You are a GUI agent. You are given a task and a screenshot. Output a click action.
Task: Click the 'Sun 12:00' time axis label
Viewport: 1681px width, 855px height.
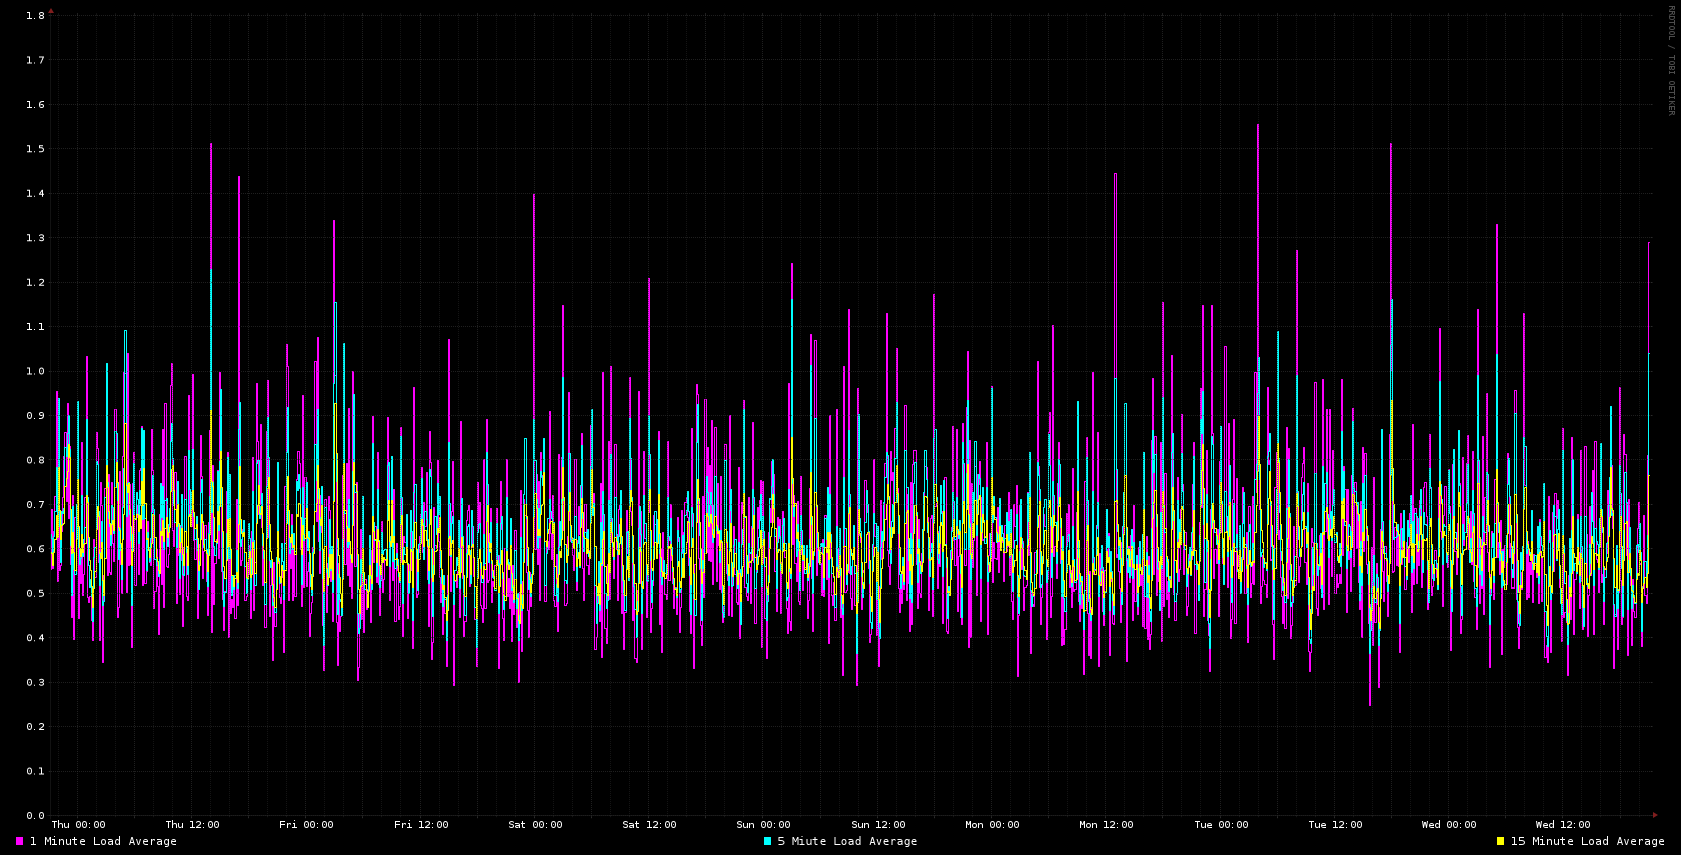coord(878,825)
